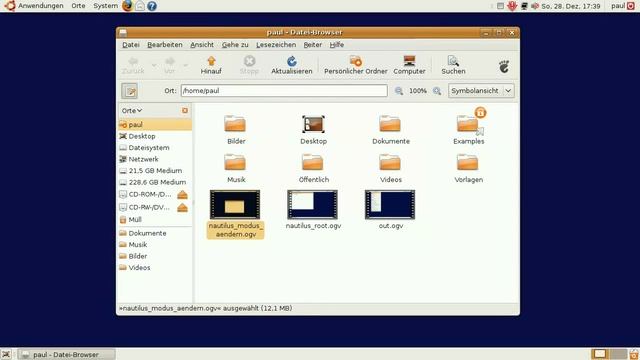Toggle the text-based location bar edit button
This screenshot has width=640, height=360.
tap(129, 91)
